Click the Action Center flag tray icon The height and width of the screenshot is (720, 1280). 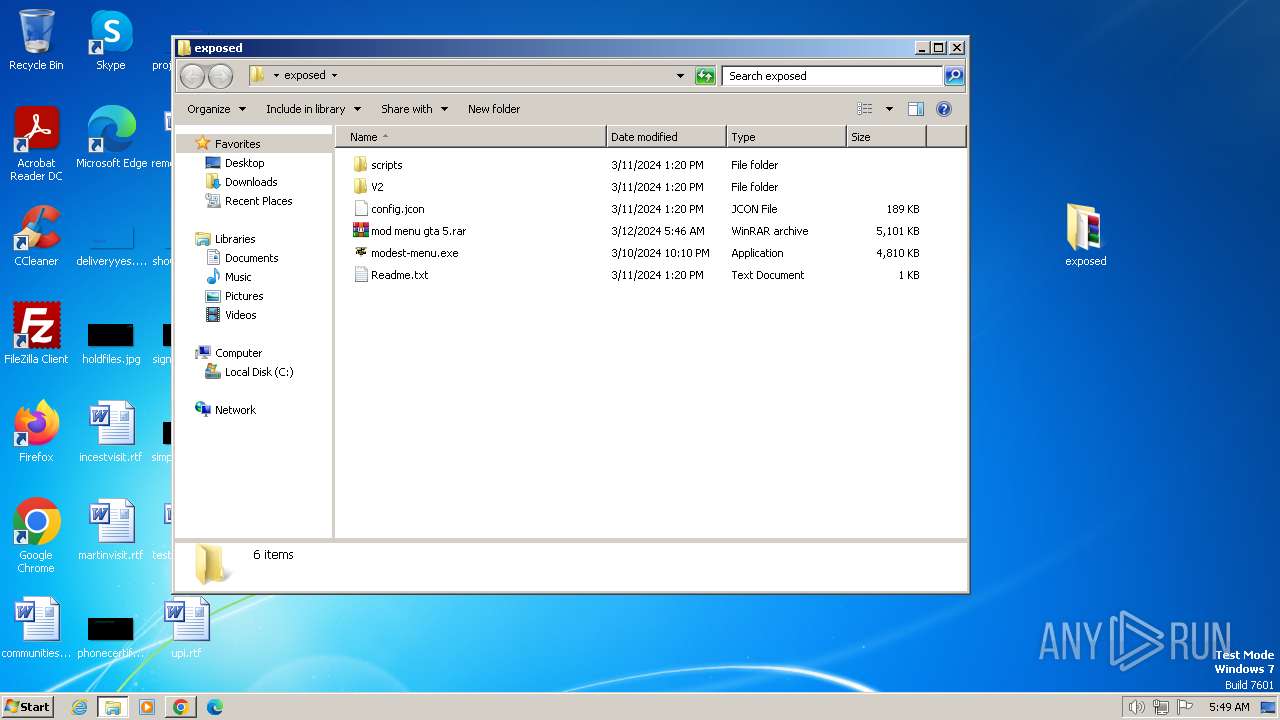(1184, 707)
